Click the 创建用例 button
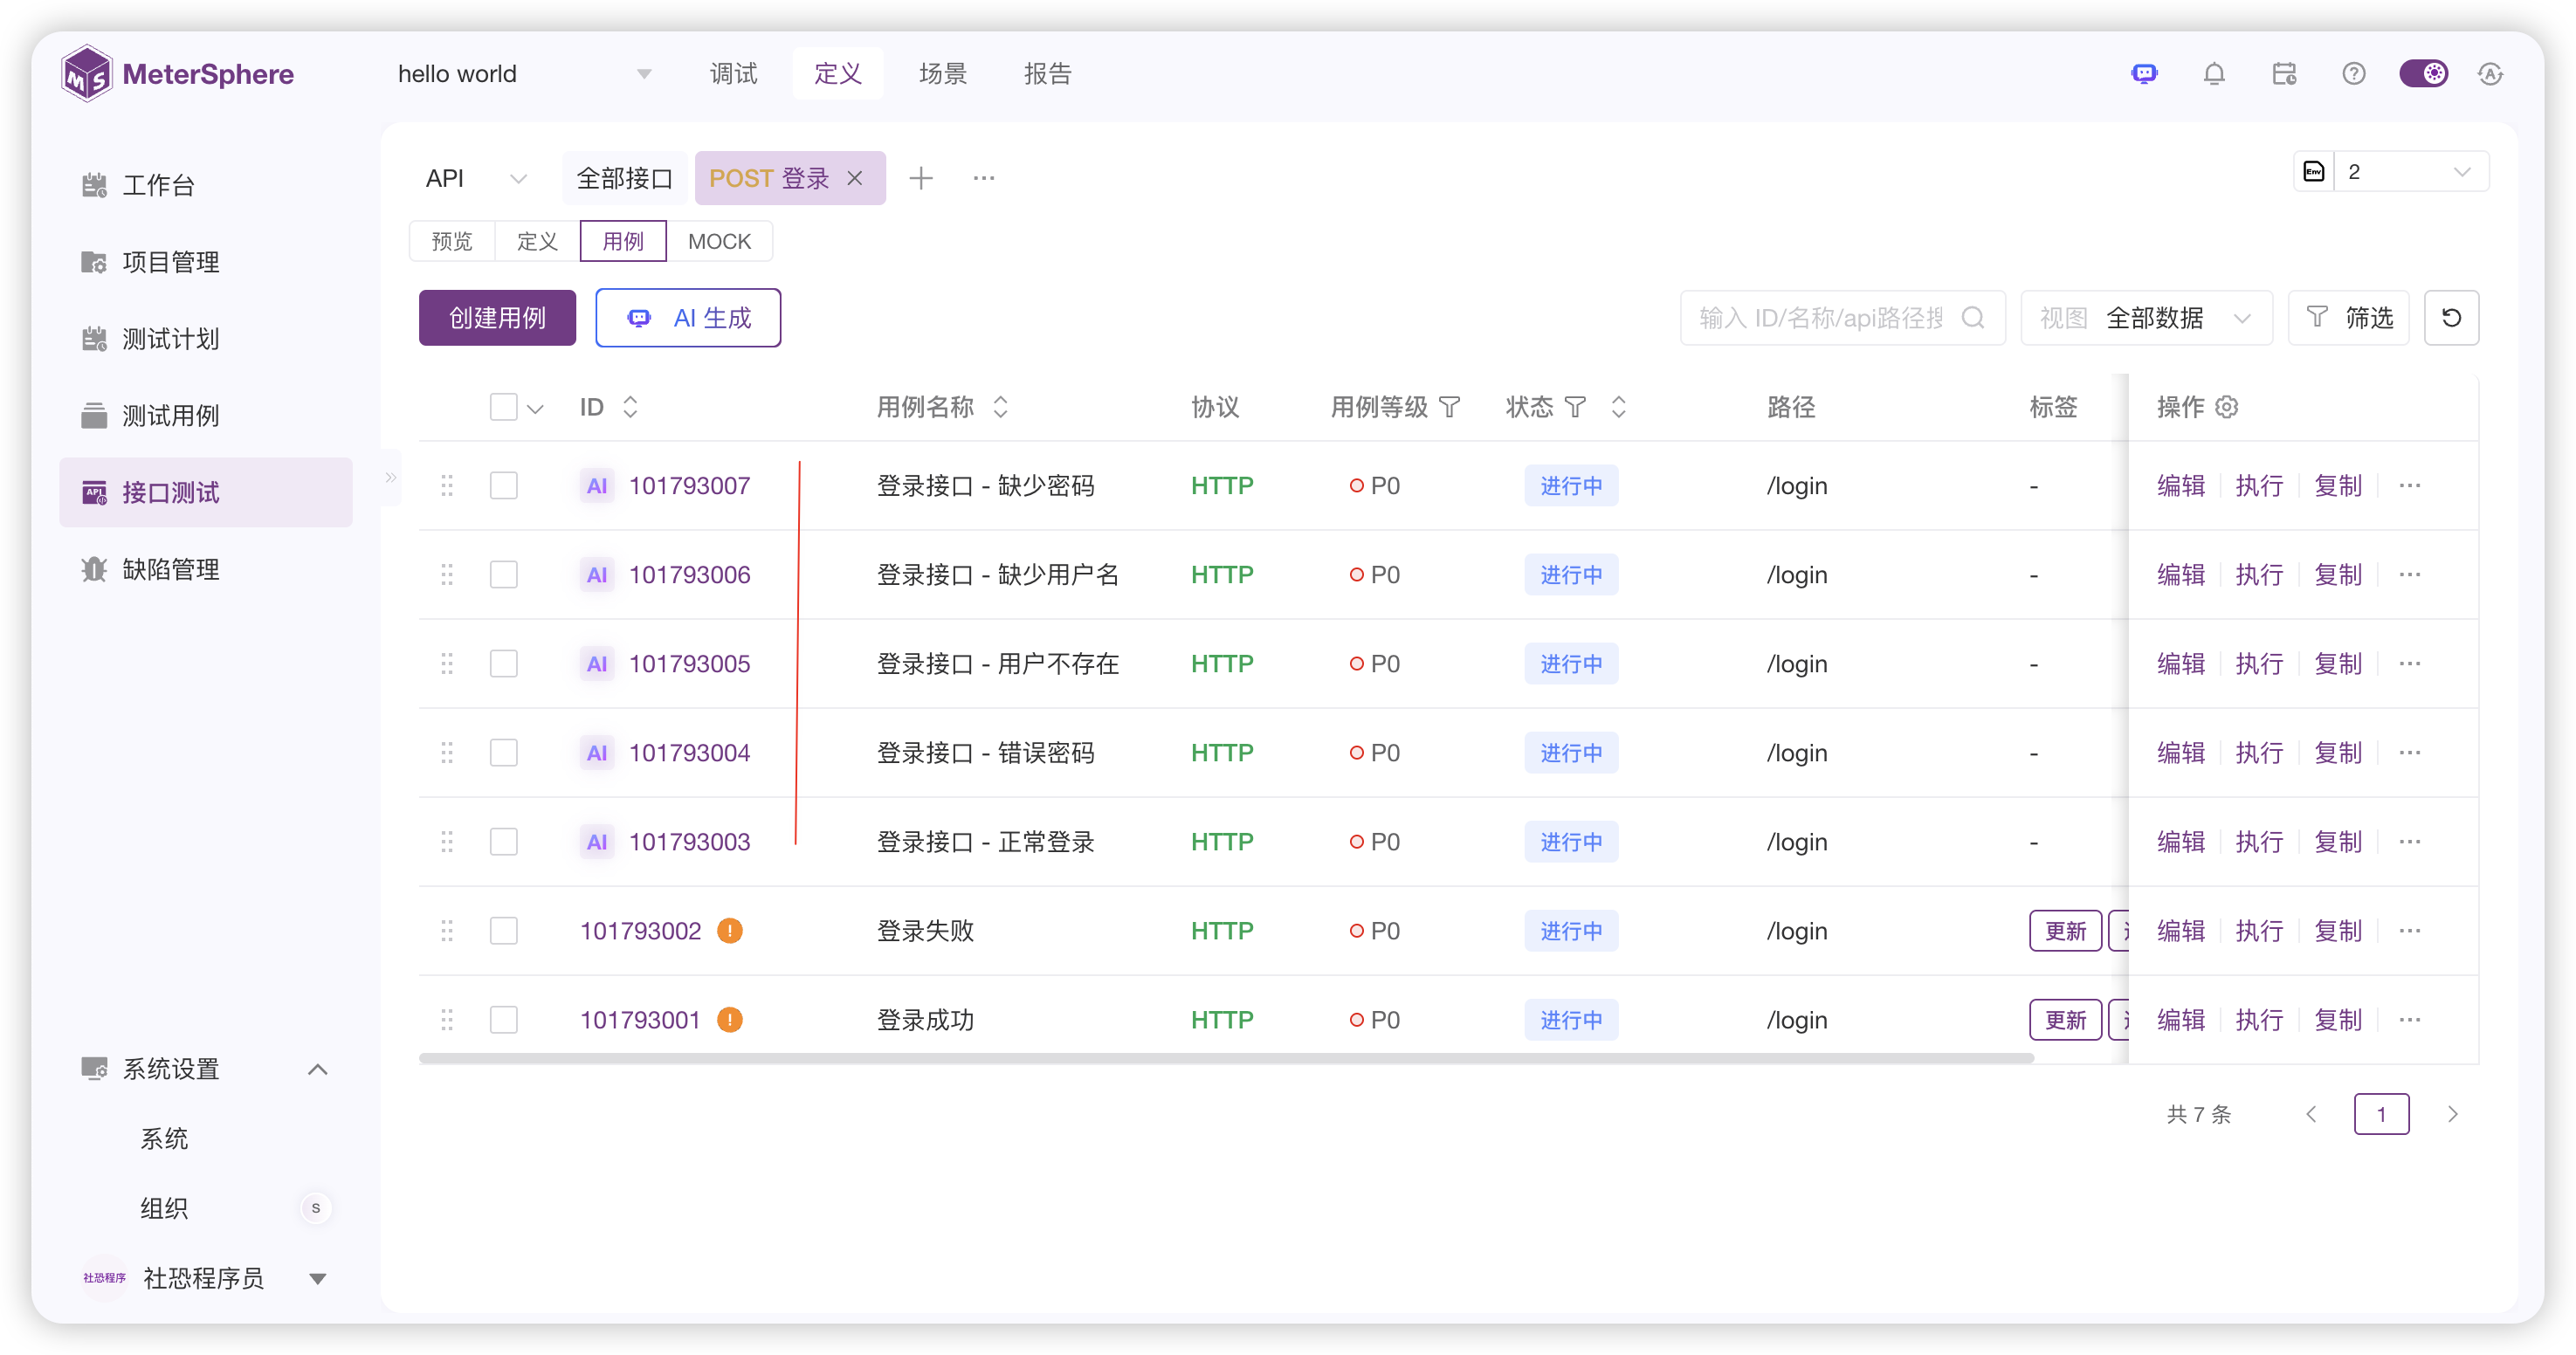The width and height of the screenshot is (2576, 1355). click(x=497, y=318)
